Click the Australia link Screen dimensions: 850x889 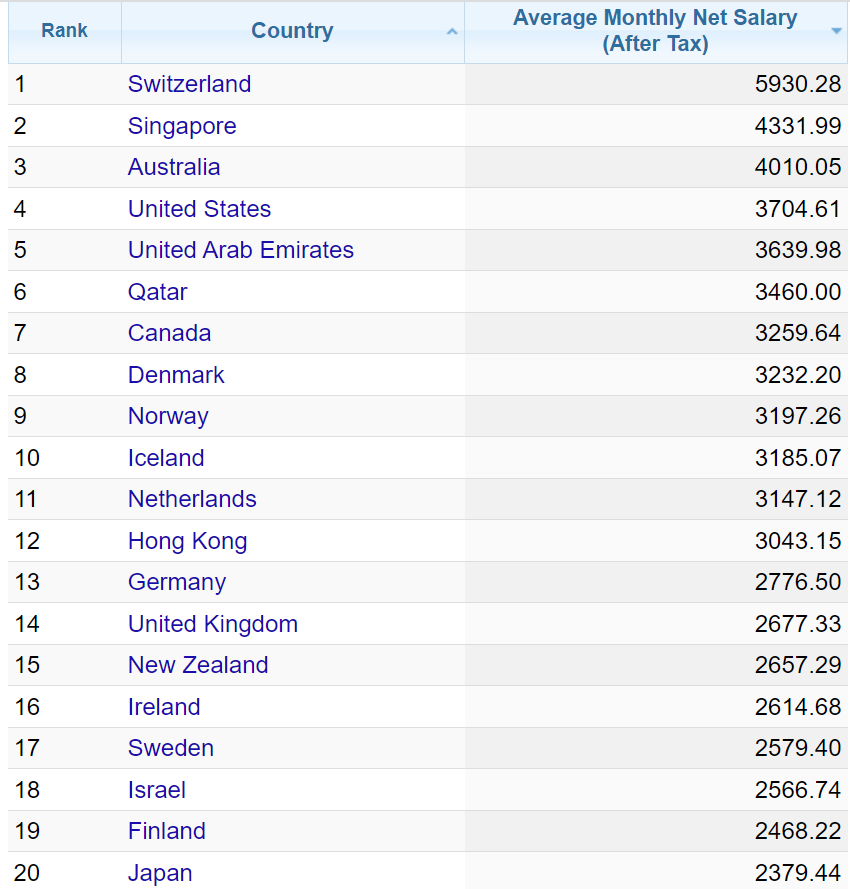coord(174,167)
